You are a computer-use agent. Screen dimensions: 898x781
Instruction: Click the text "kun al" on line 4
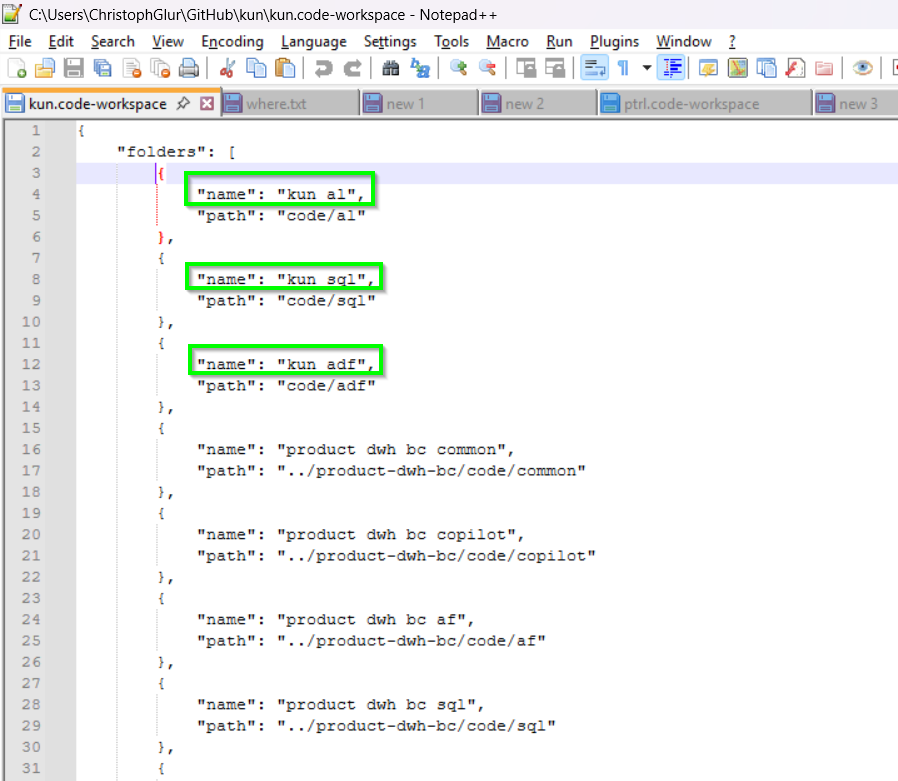(x=316, y=195)
